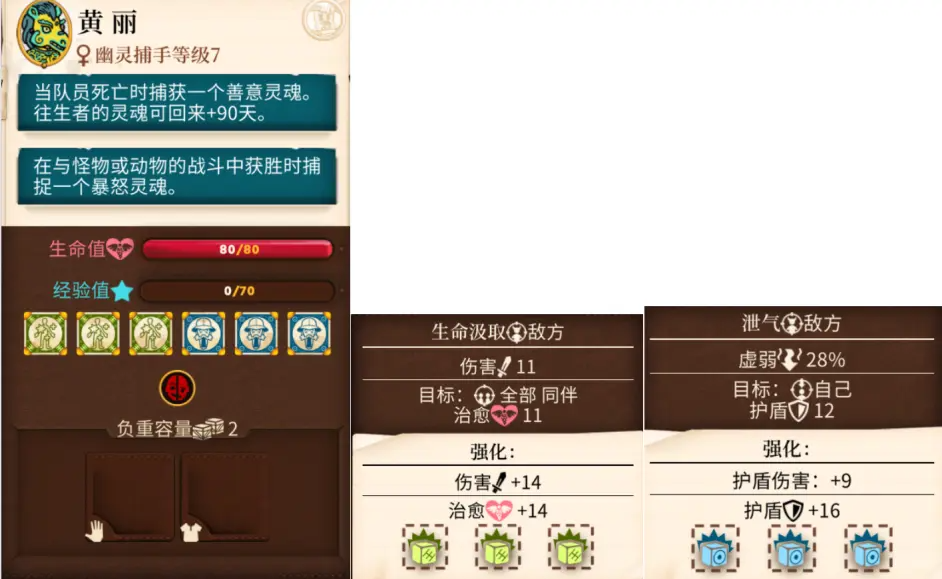Click the middle green upgrade cube slot
Viewport: 942px width, 579px height.
click(497, 547)
